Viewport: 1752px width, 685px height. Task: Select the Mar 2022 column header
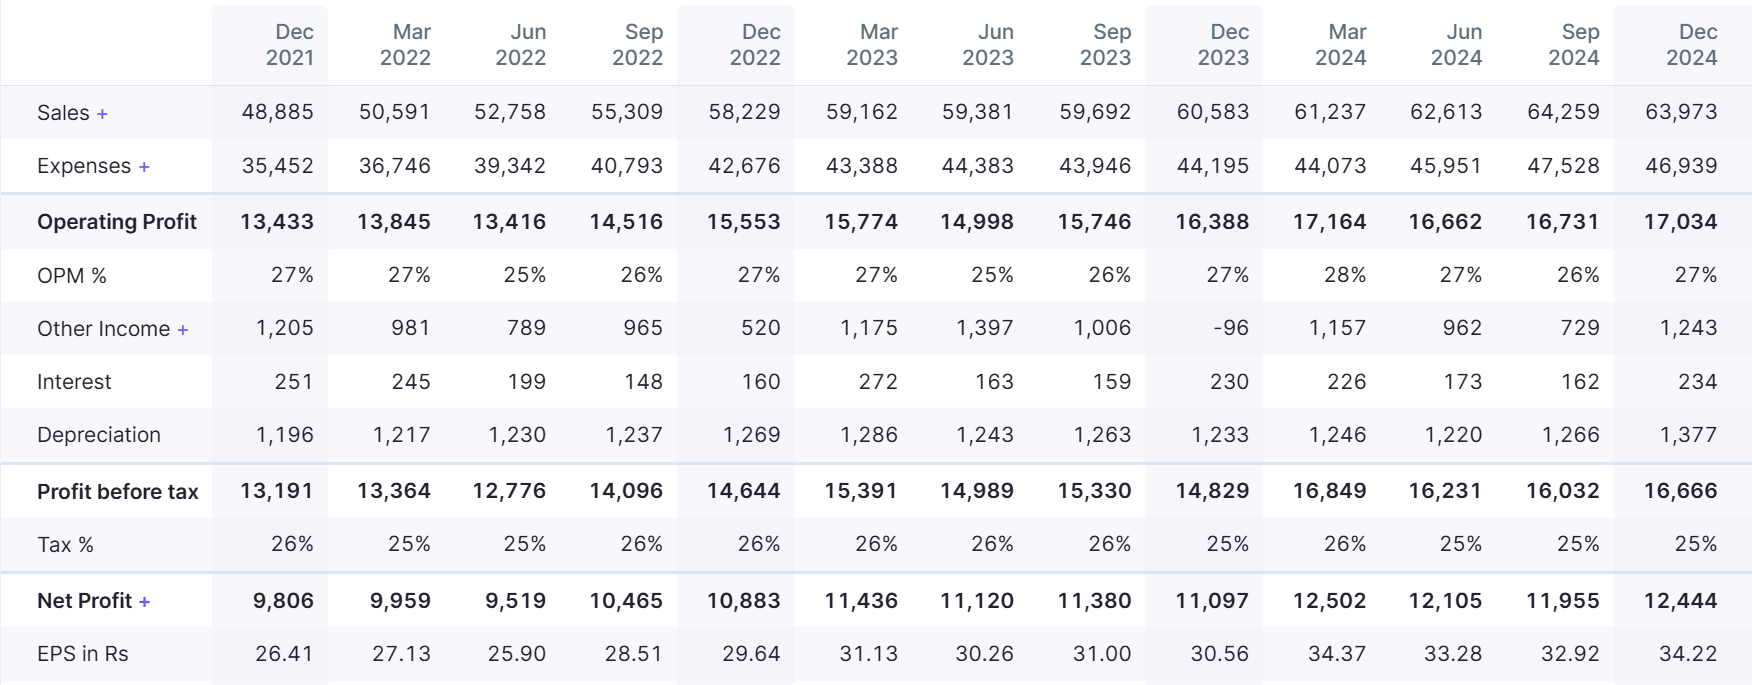point(405,45)
